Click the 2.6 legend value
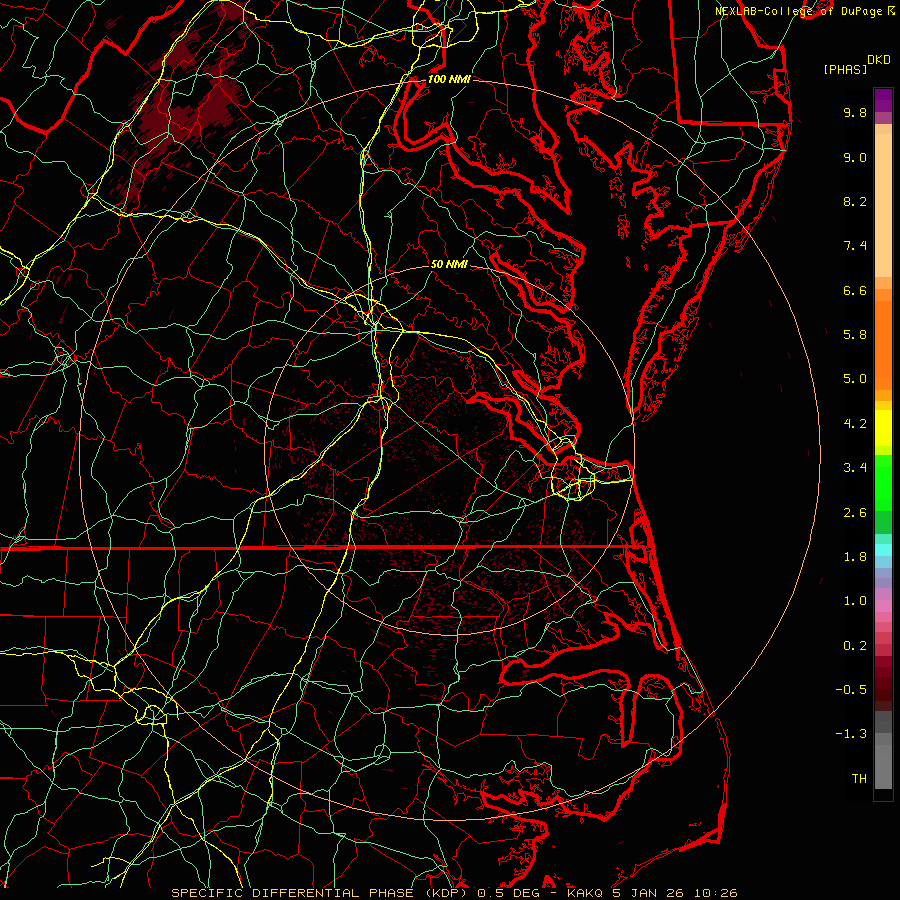 pos(855,513)
